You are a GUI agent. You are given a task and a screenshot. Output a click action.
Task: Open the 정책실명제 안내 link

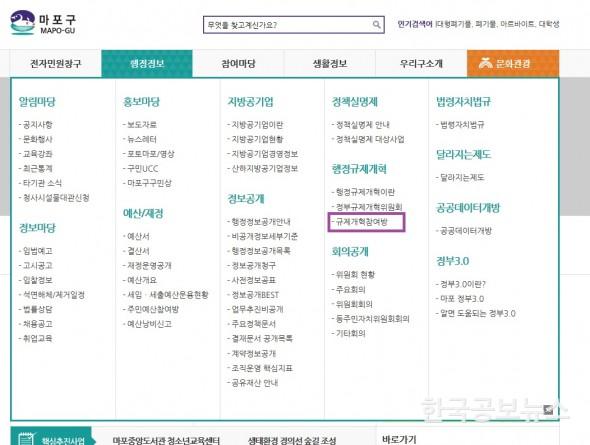click(x=362, y=125)
